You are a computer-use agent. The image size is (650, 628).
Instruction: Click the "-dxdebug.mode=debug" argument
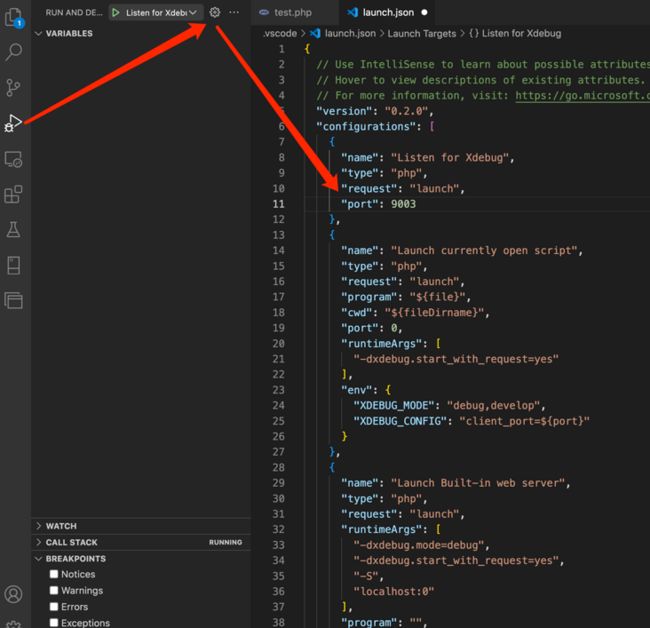coord(419,545)
